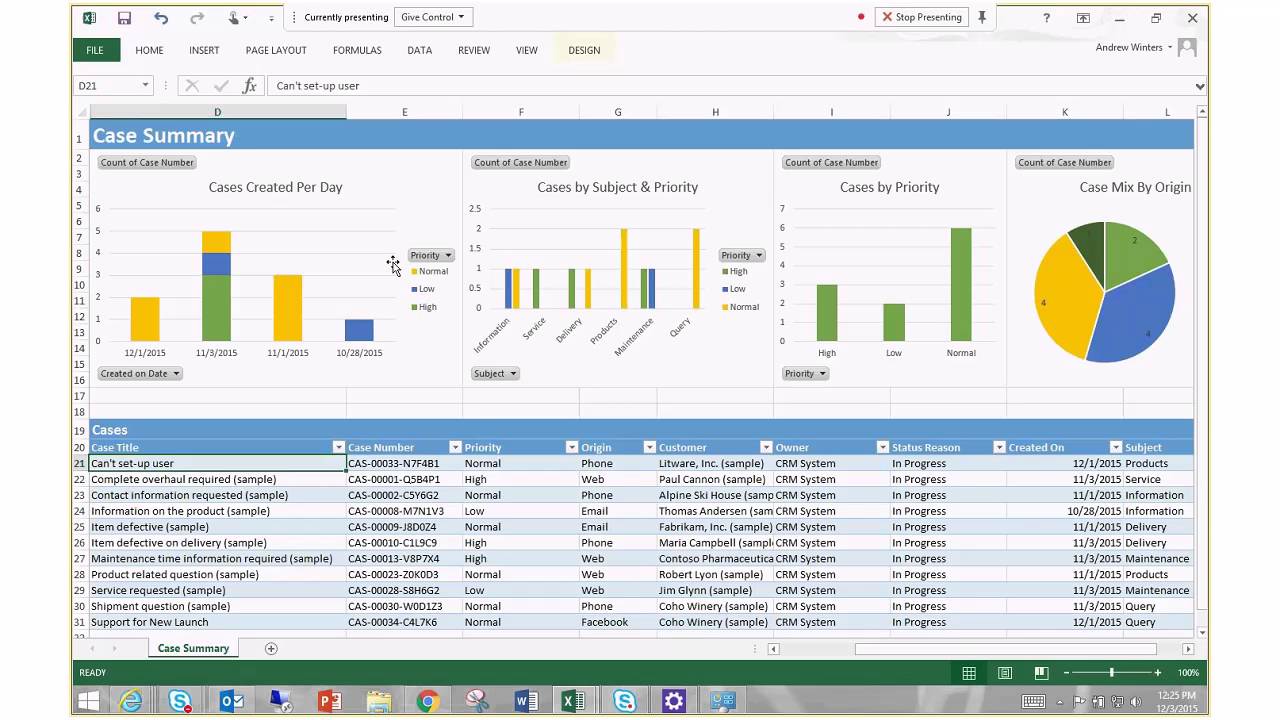This screenshot has height=720, width=1280.
Task: Switch to the DATA ribbon tab
Action: [420, 50]
